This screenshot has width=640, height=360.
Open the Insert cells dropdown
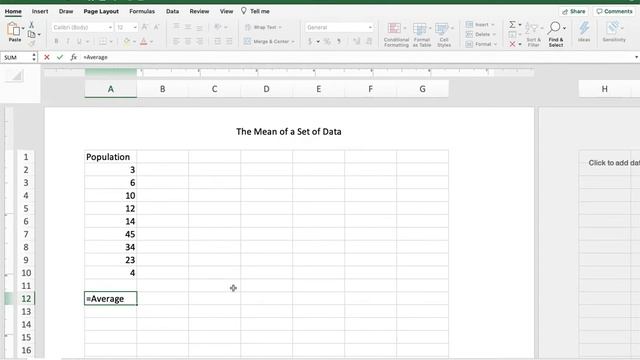(480, 24)
